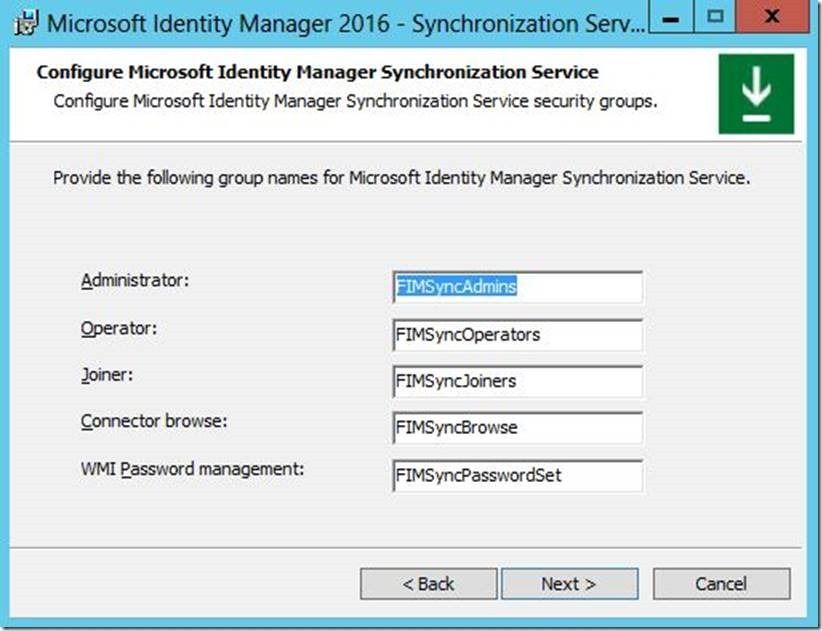Close the Synchronization Service setup window
Viewport: 822px width, 631px height.
(772, 17)
